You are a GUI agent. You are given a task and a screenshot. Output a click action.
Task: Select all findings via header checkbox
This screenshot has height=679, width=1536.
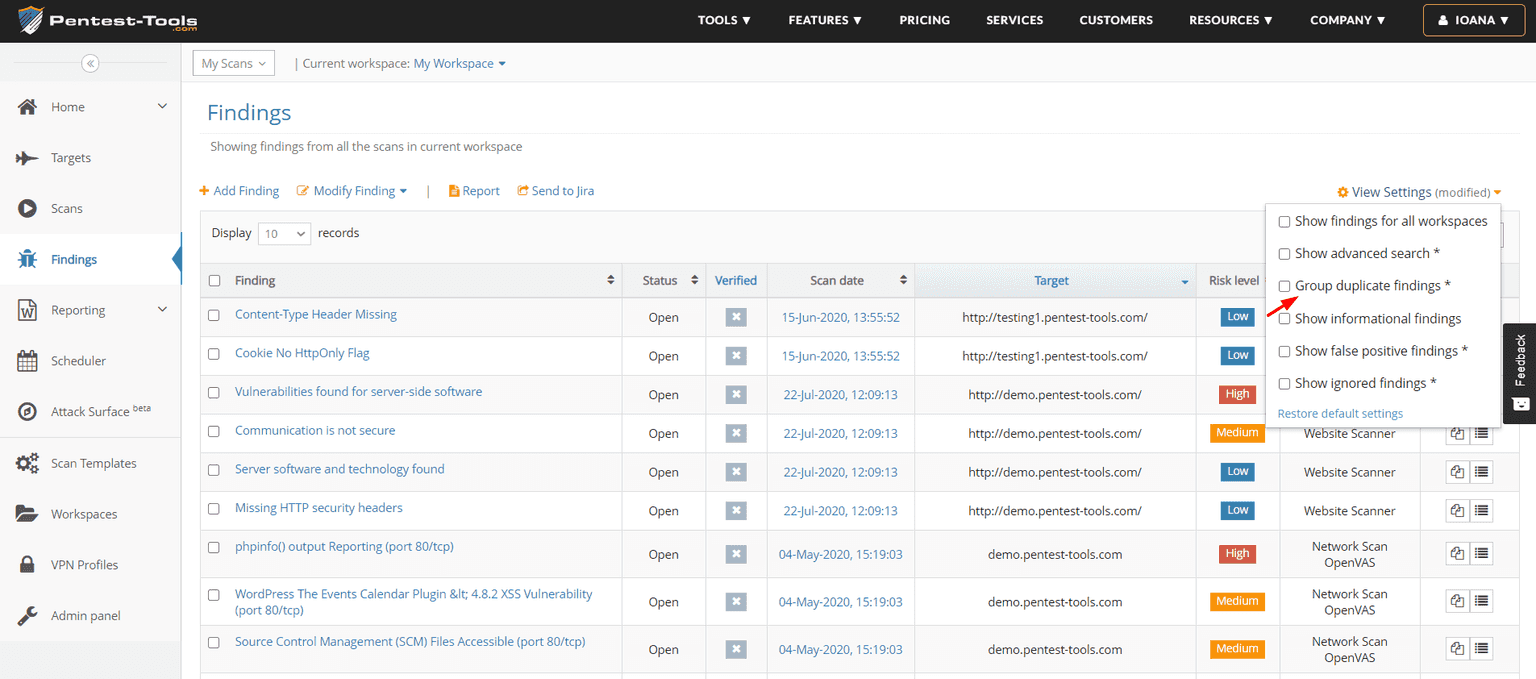point(214,280)
